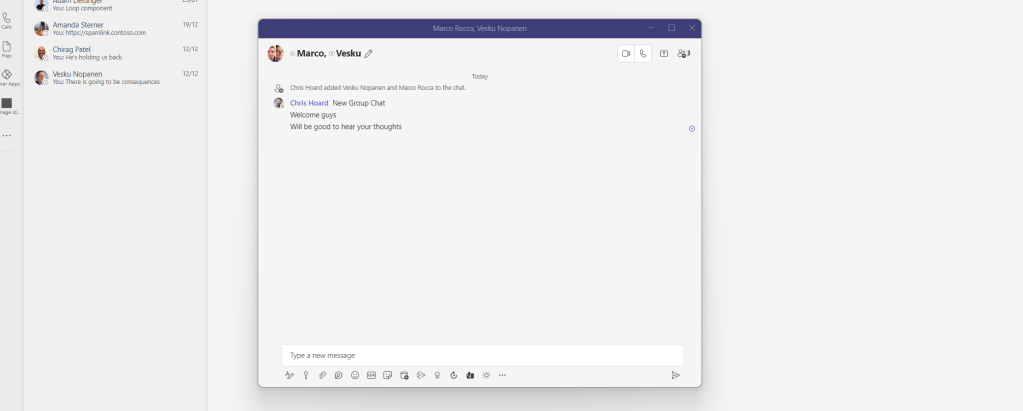The image size is (1023, 411).
Task: Click the Chris Hoard sender name
Action: point(309,103)
